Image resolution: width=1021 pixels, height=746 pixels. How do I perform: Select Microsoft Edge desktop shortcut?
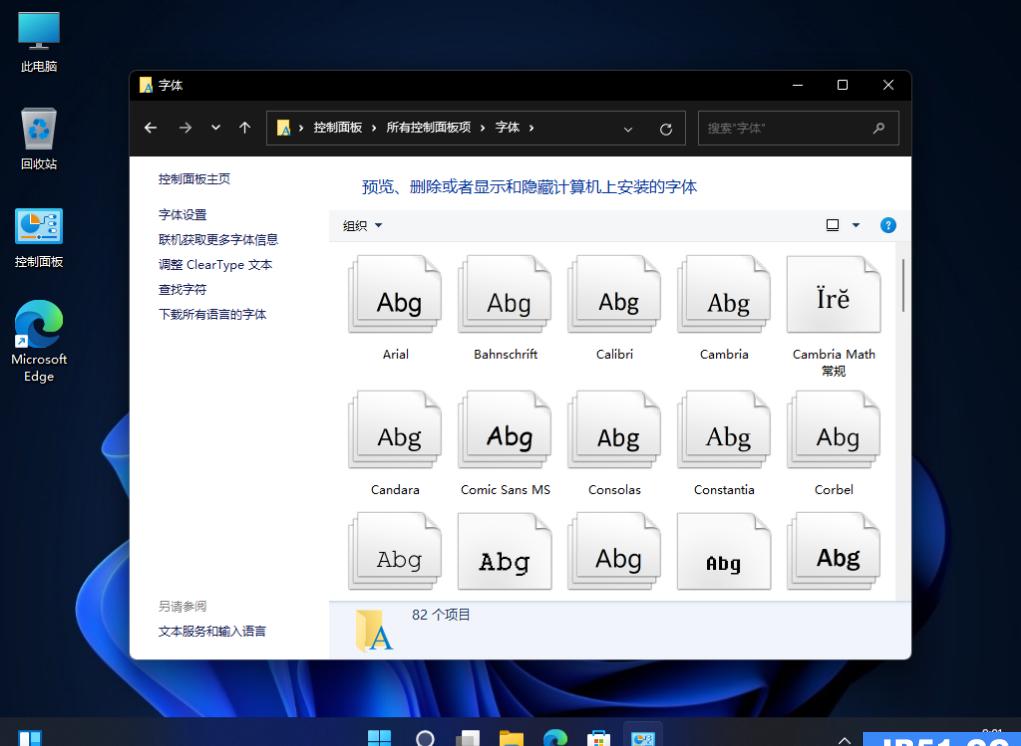click(39, 341)
